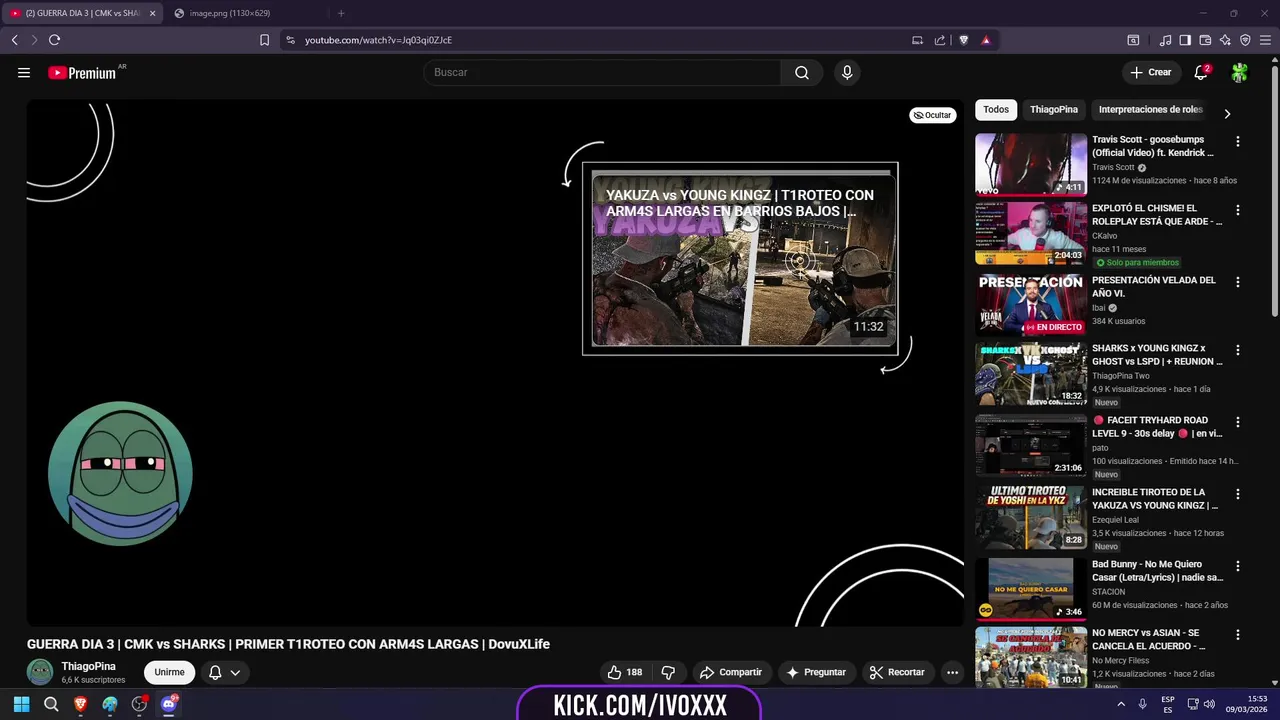Open the notifications bell with badge 2
1280x720 pixels.
click(1201, 72)
